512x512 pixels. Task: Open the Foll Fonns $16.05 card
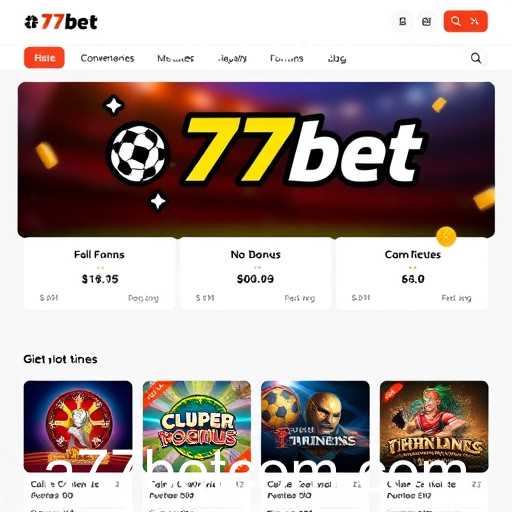[x=100, y=274]
